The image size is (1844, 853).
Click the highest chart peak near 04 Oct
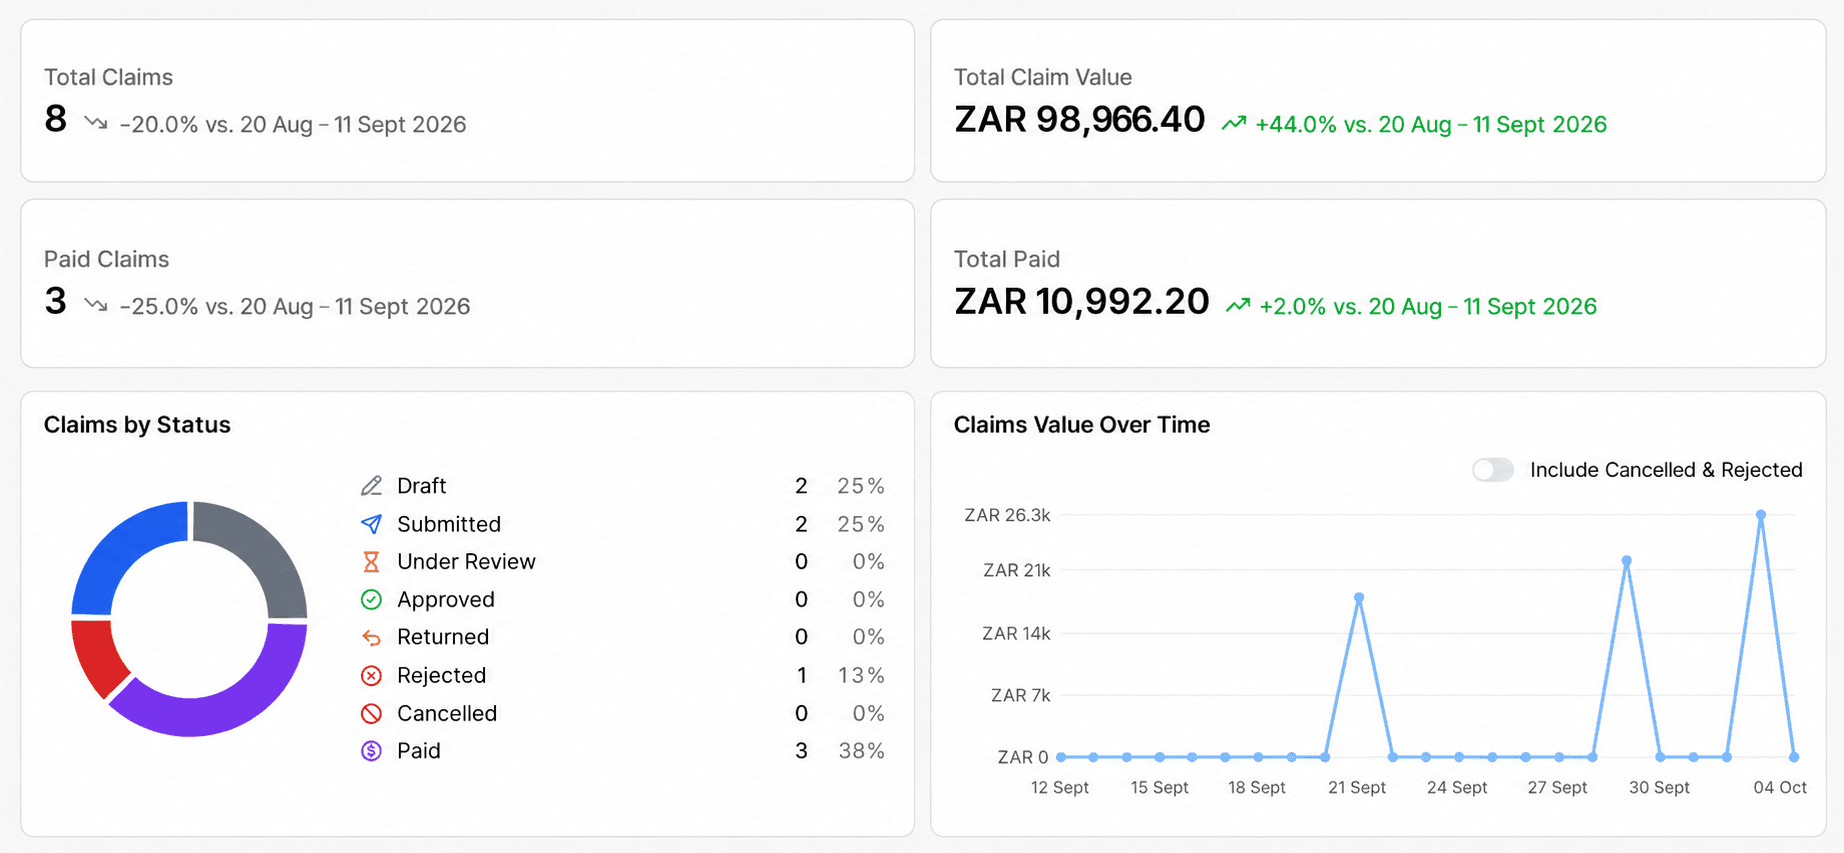[1761, 515]
